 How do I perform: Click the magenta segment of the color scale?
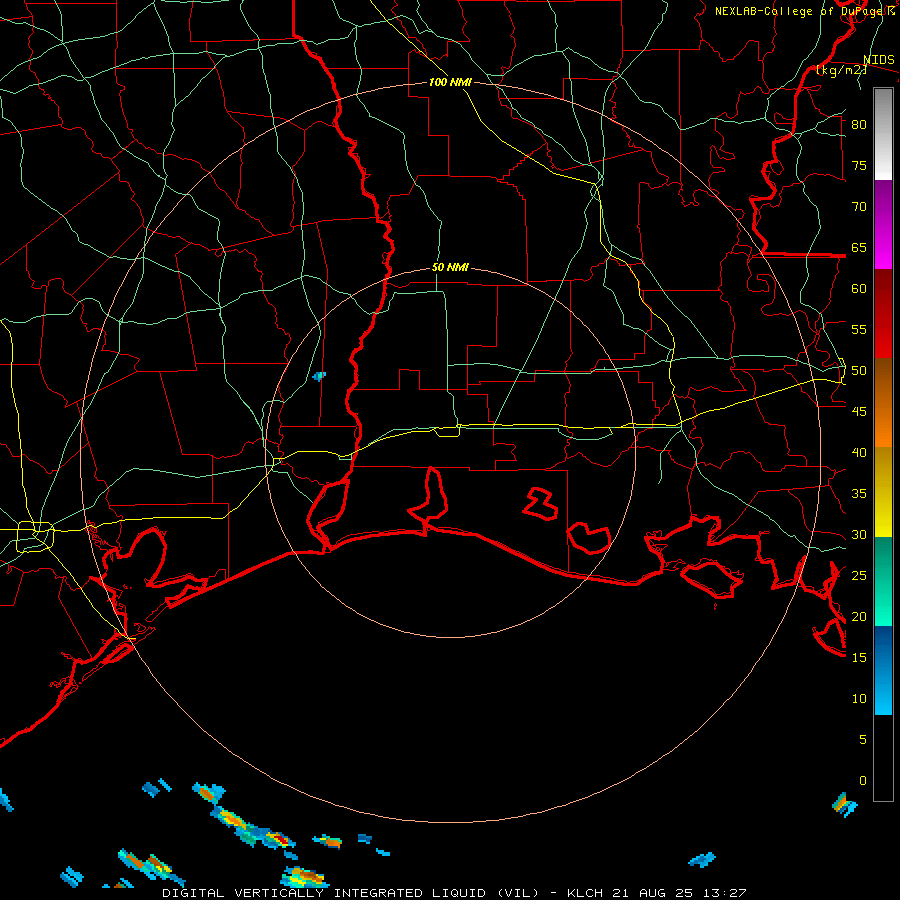883,224
